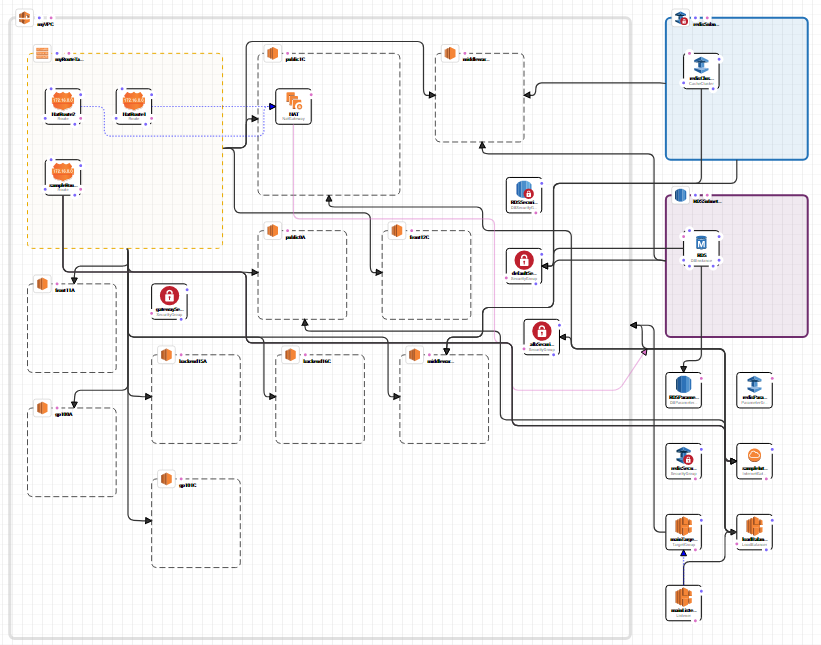The width and height of the screenshot is (821, 645).
Task: Select the RDSSecurity DBSecurityGroup node
Action: pyautogui.click(x=524, y=195)
